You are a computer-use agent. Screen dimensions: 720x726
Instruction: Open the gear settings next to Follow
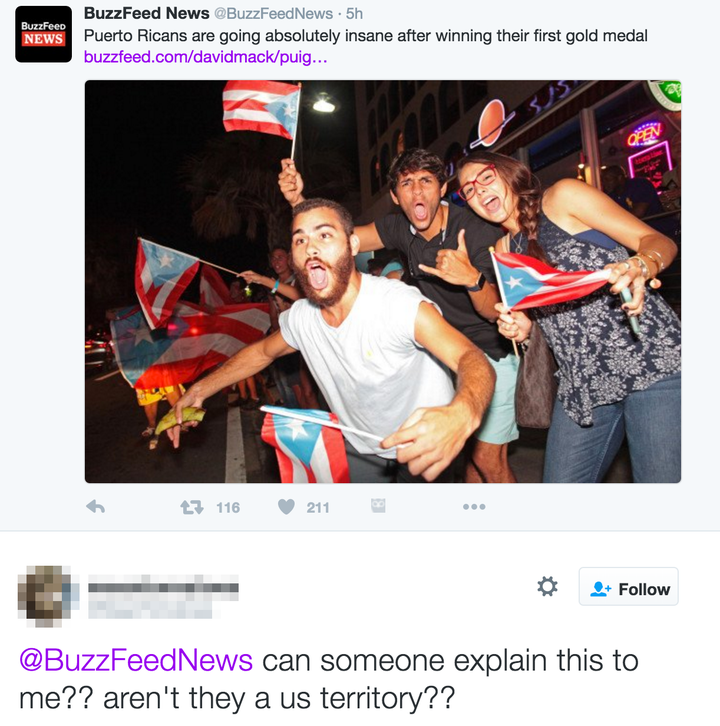click(547, 587)
